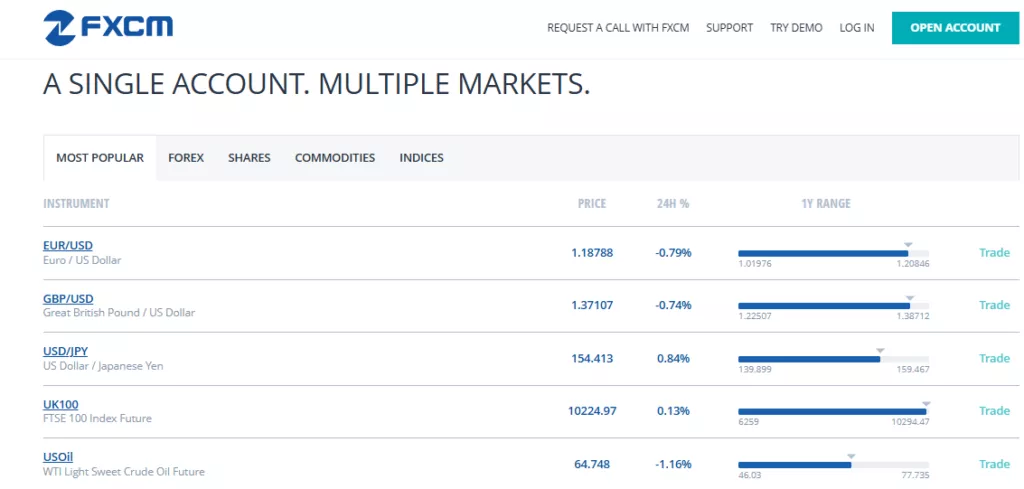
Task: Click the 24H % column header
Action: [x=673, y=204]
